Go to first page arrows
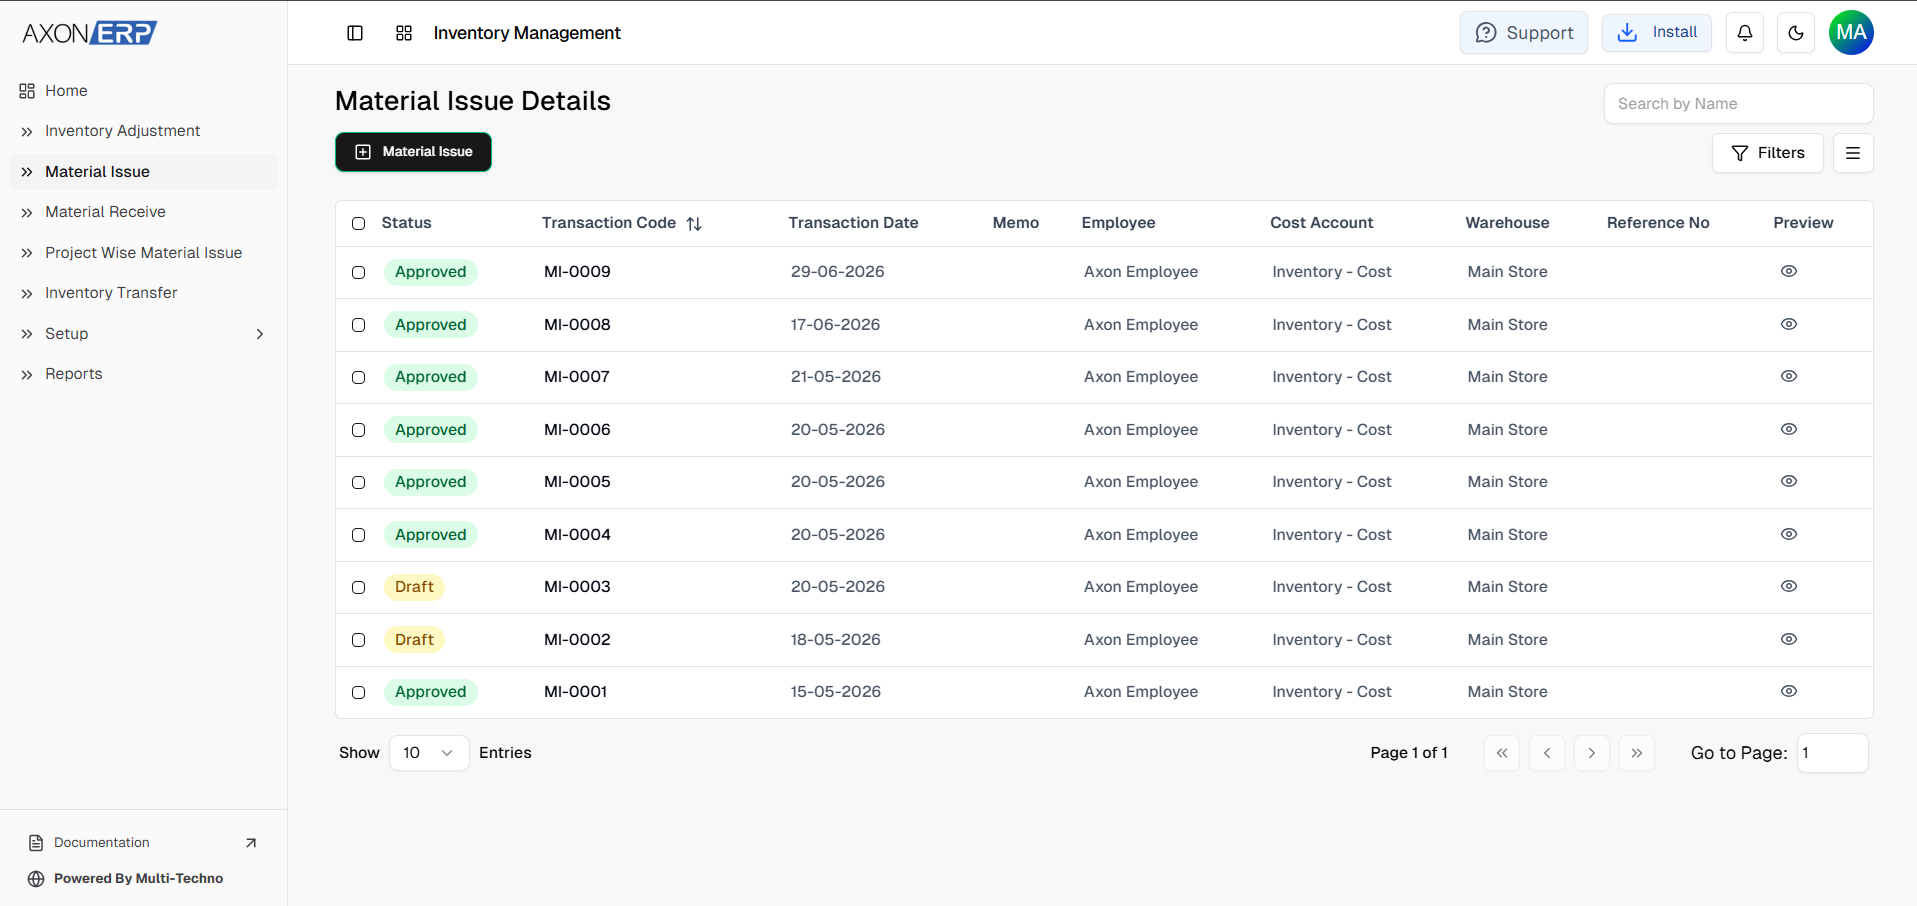 coord(1502,753)
